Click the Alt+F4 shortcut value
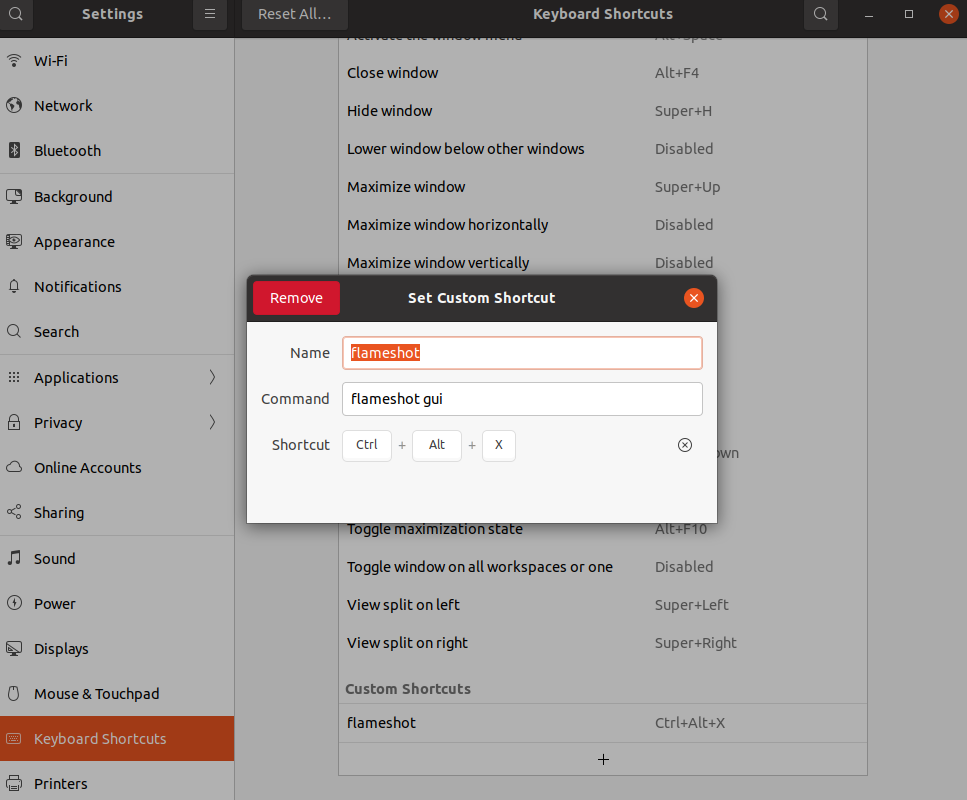Viewport: 967px width, 800px height. [677, 73]
